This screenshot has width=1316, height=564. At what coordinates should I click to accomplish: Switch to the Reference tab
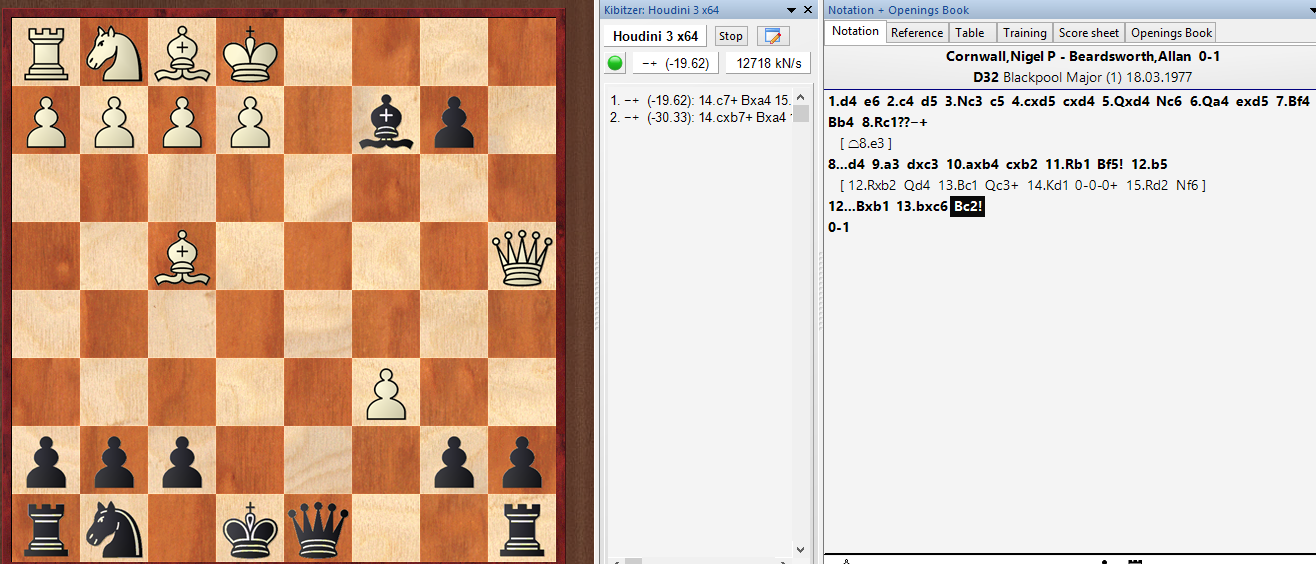[916, 33]
